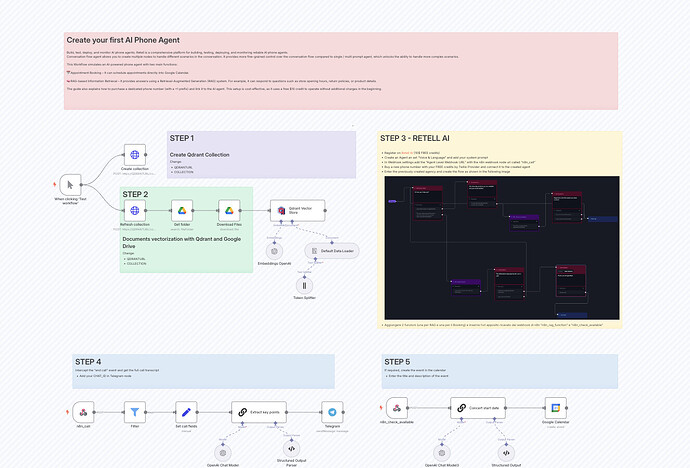The height and width of the screenshot is (468, 690).
Task: Select the Google Calendar node
Action: click(x=555, y=408)
